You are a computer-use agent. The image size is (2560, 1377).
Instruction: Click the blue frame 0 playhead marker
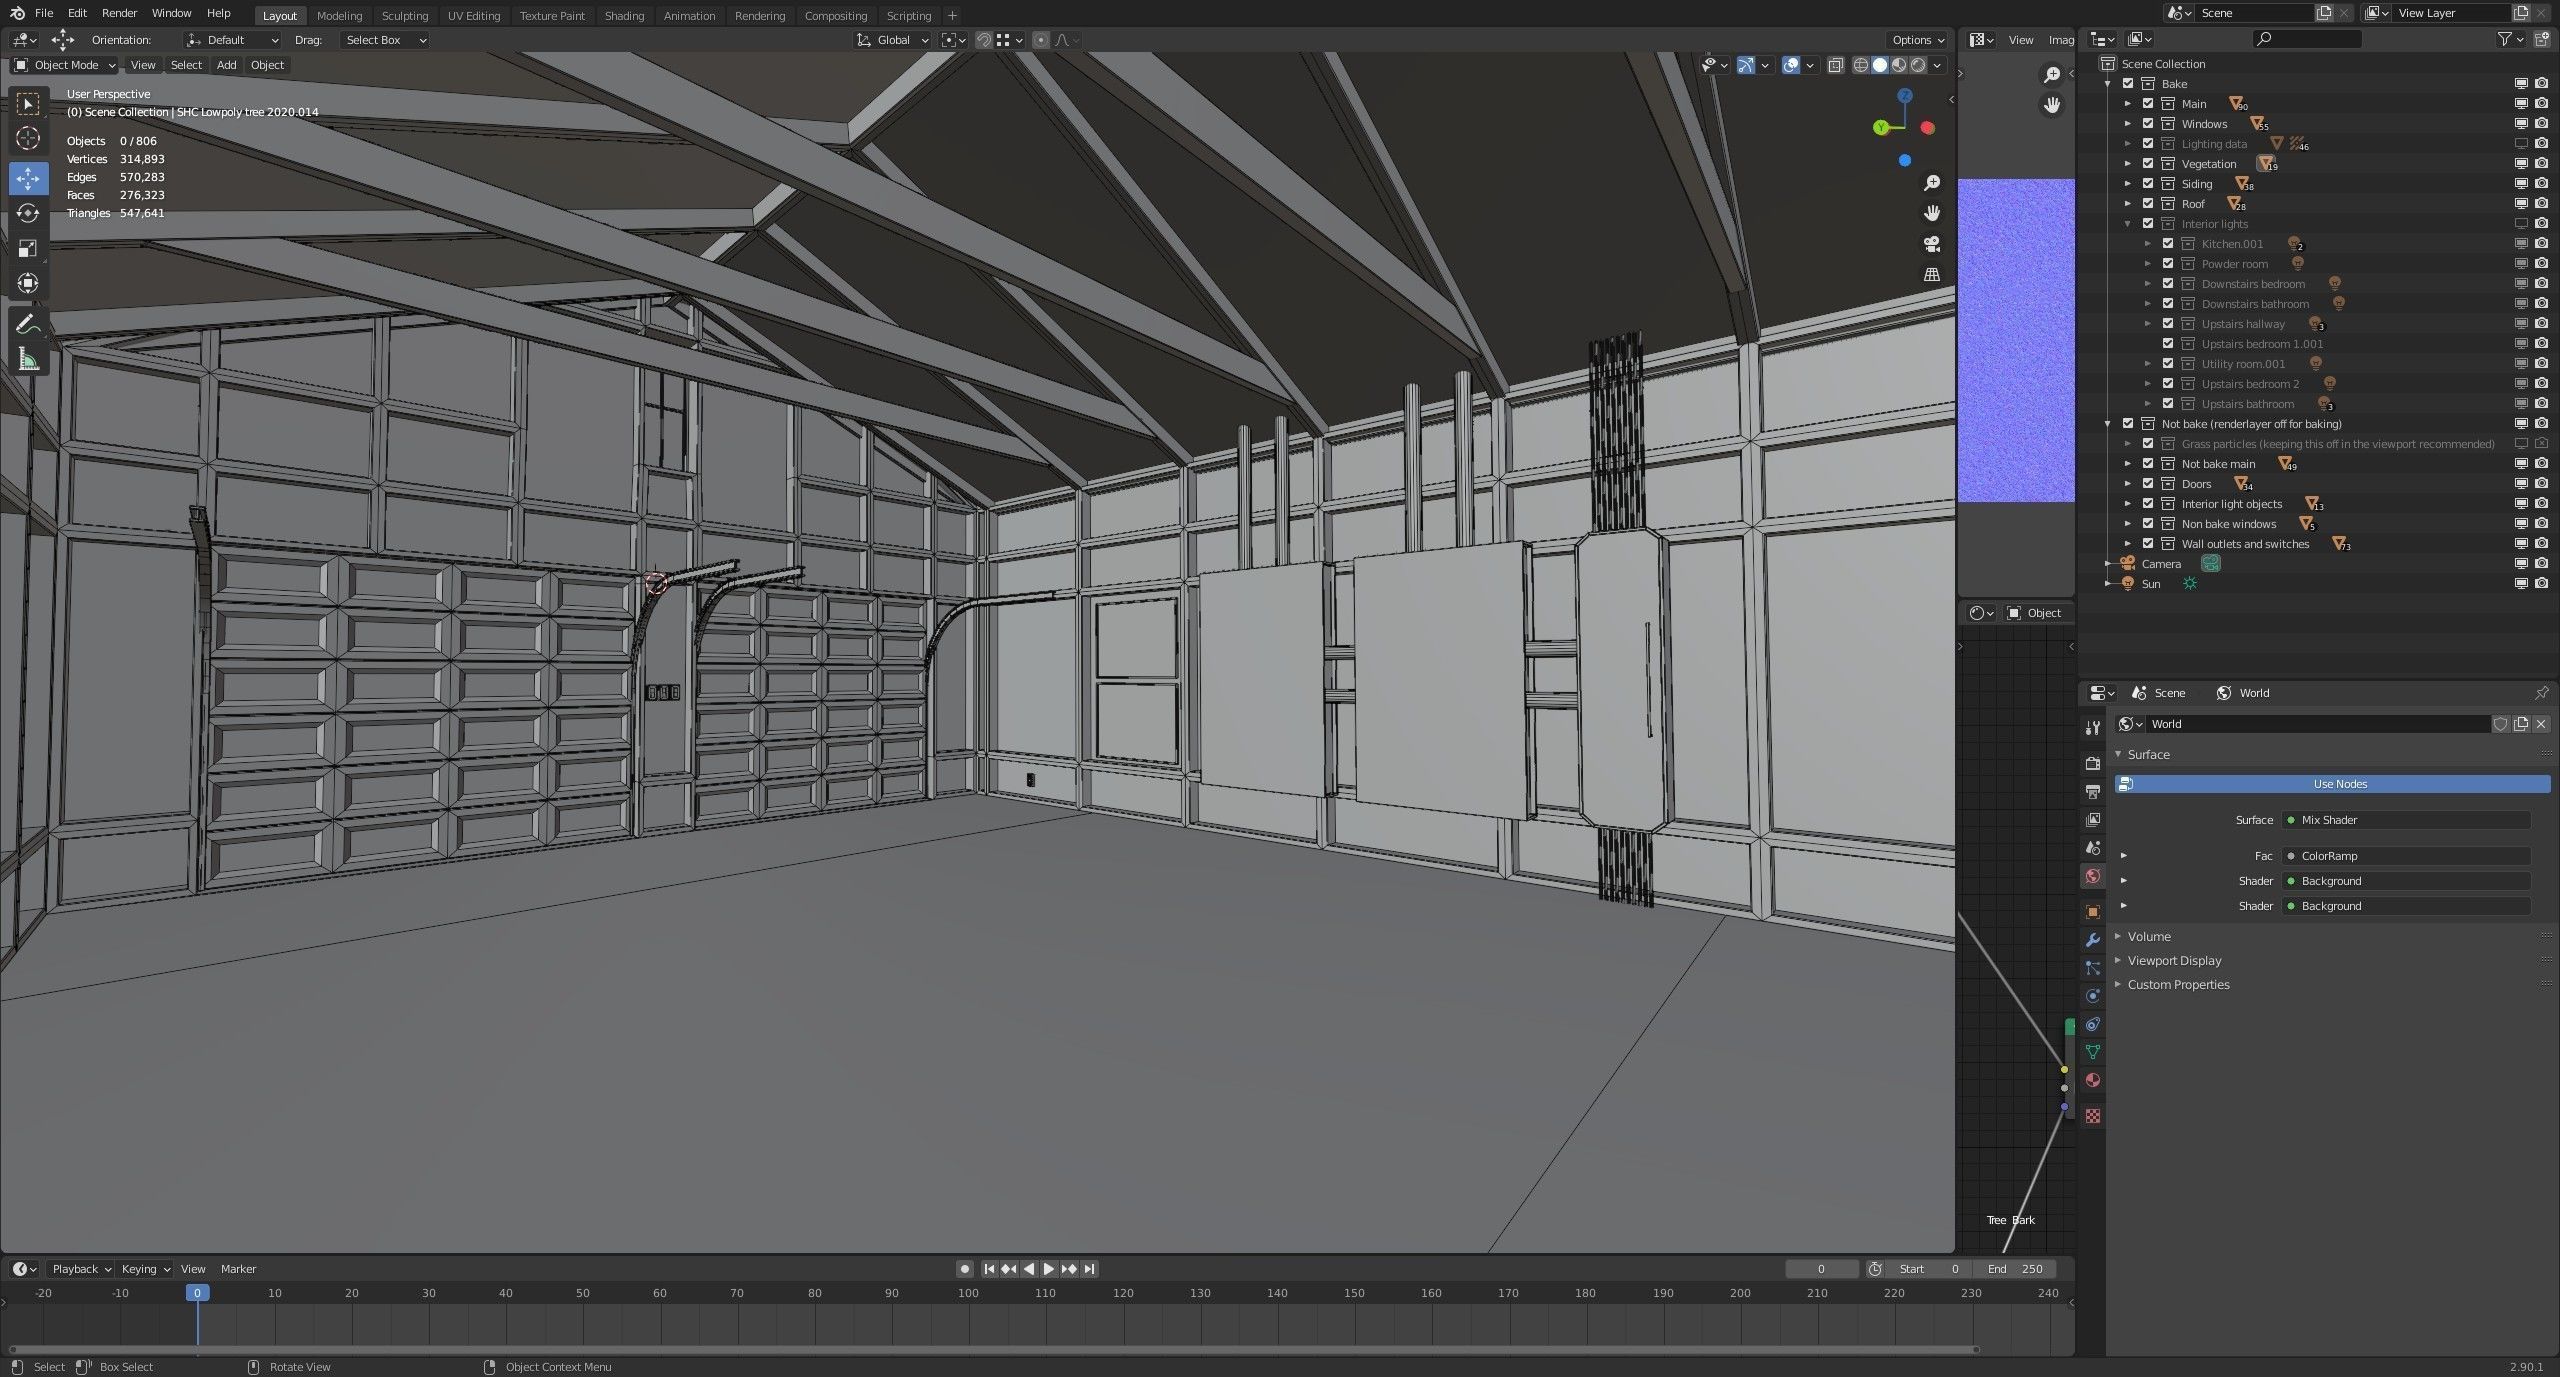tap(197, 1293)
